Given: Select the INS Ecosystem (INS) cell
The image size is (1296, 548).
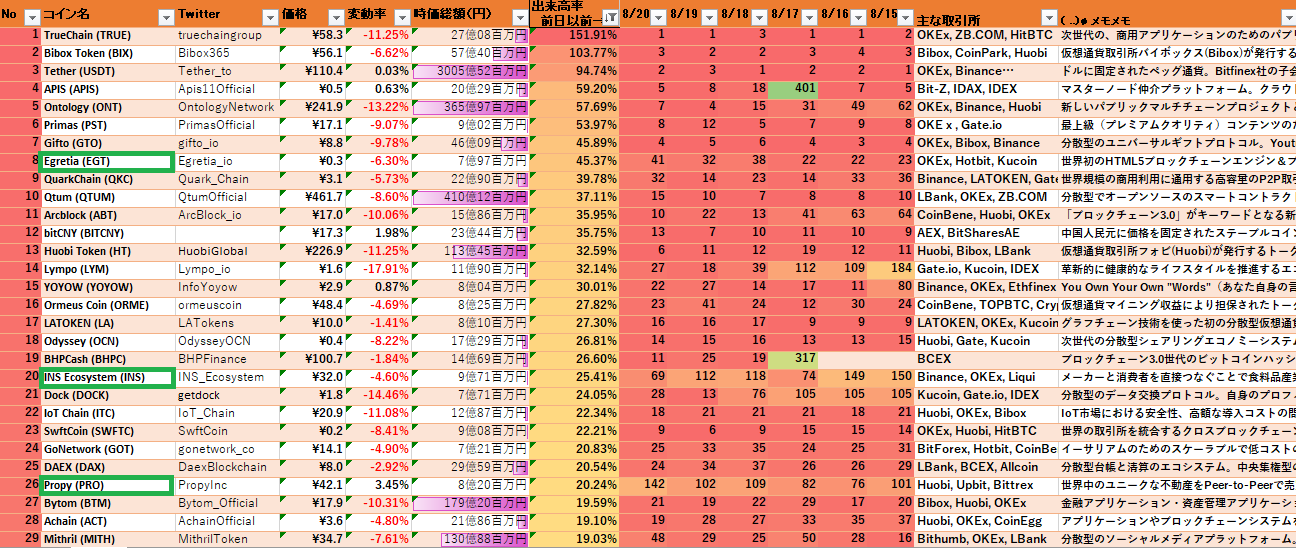Looking at the screenshot, I should coord(106,377).
